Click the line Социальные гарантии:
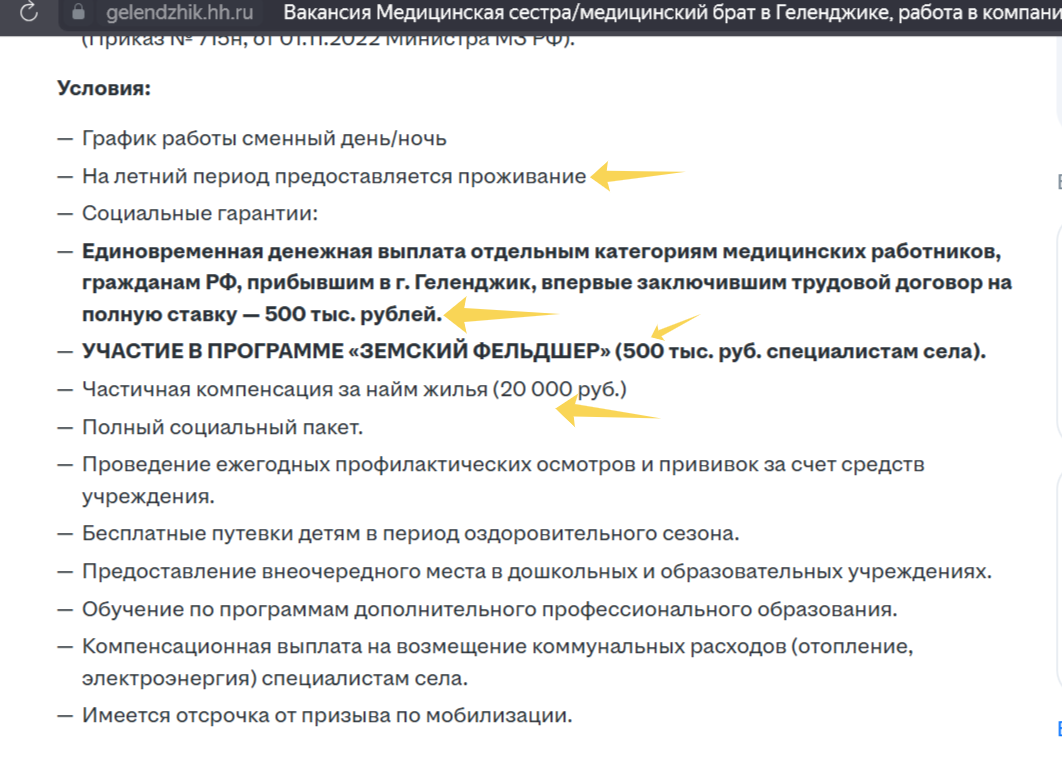The height and width of the screenshot is (780, 1062). 200,213
